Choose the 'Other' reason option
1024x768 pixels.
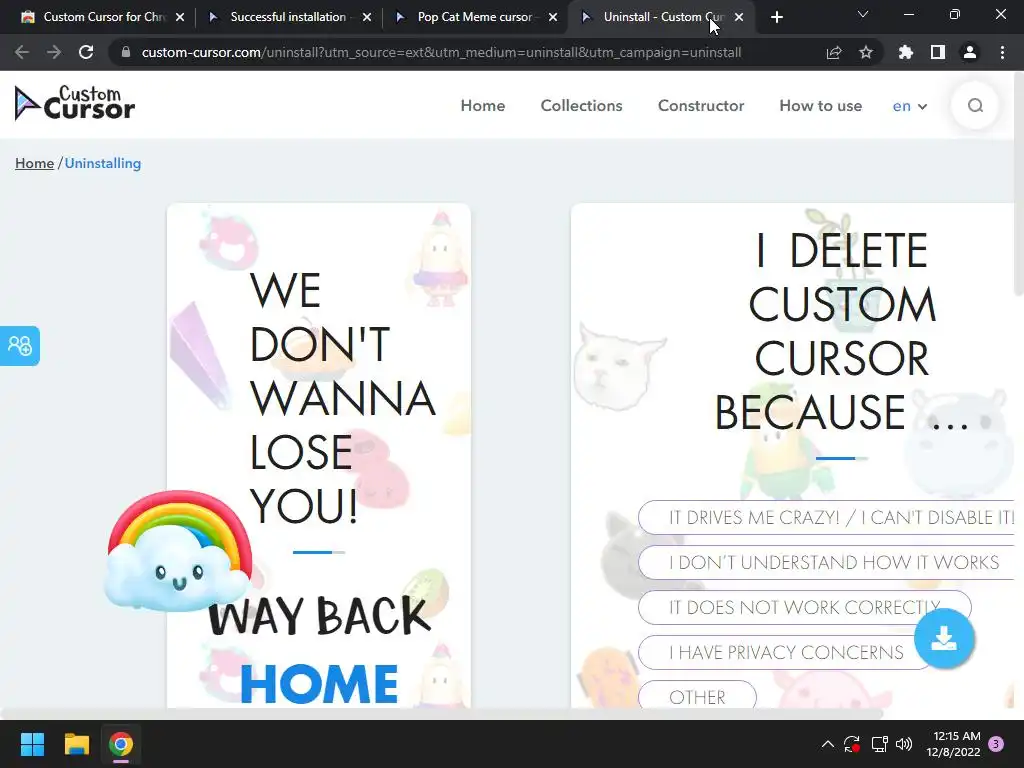pos(697,697)
